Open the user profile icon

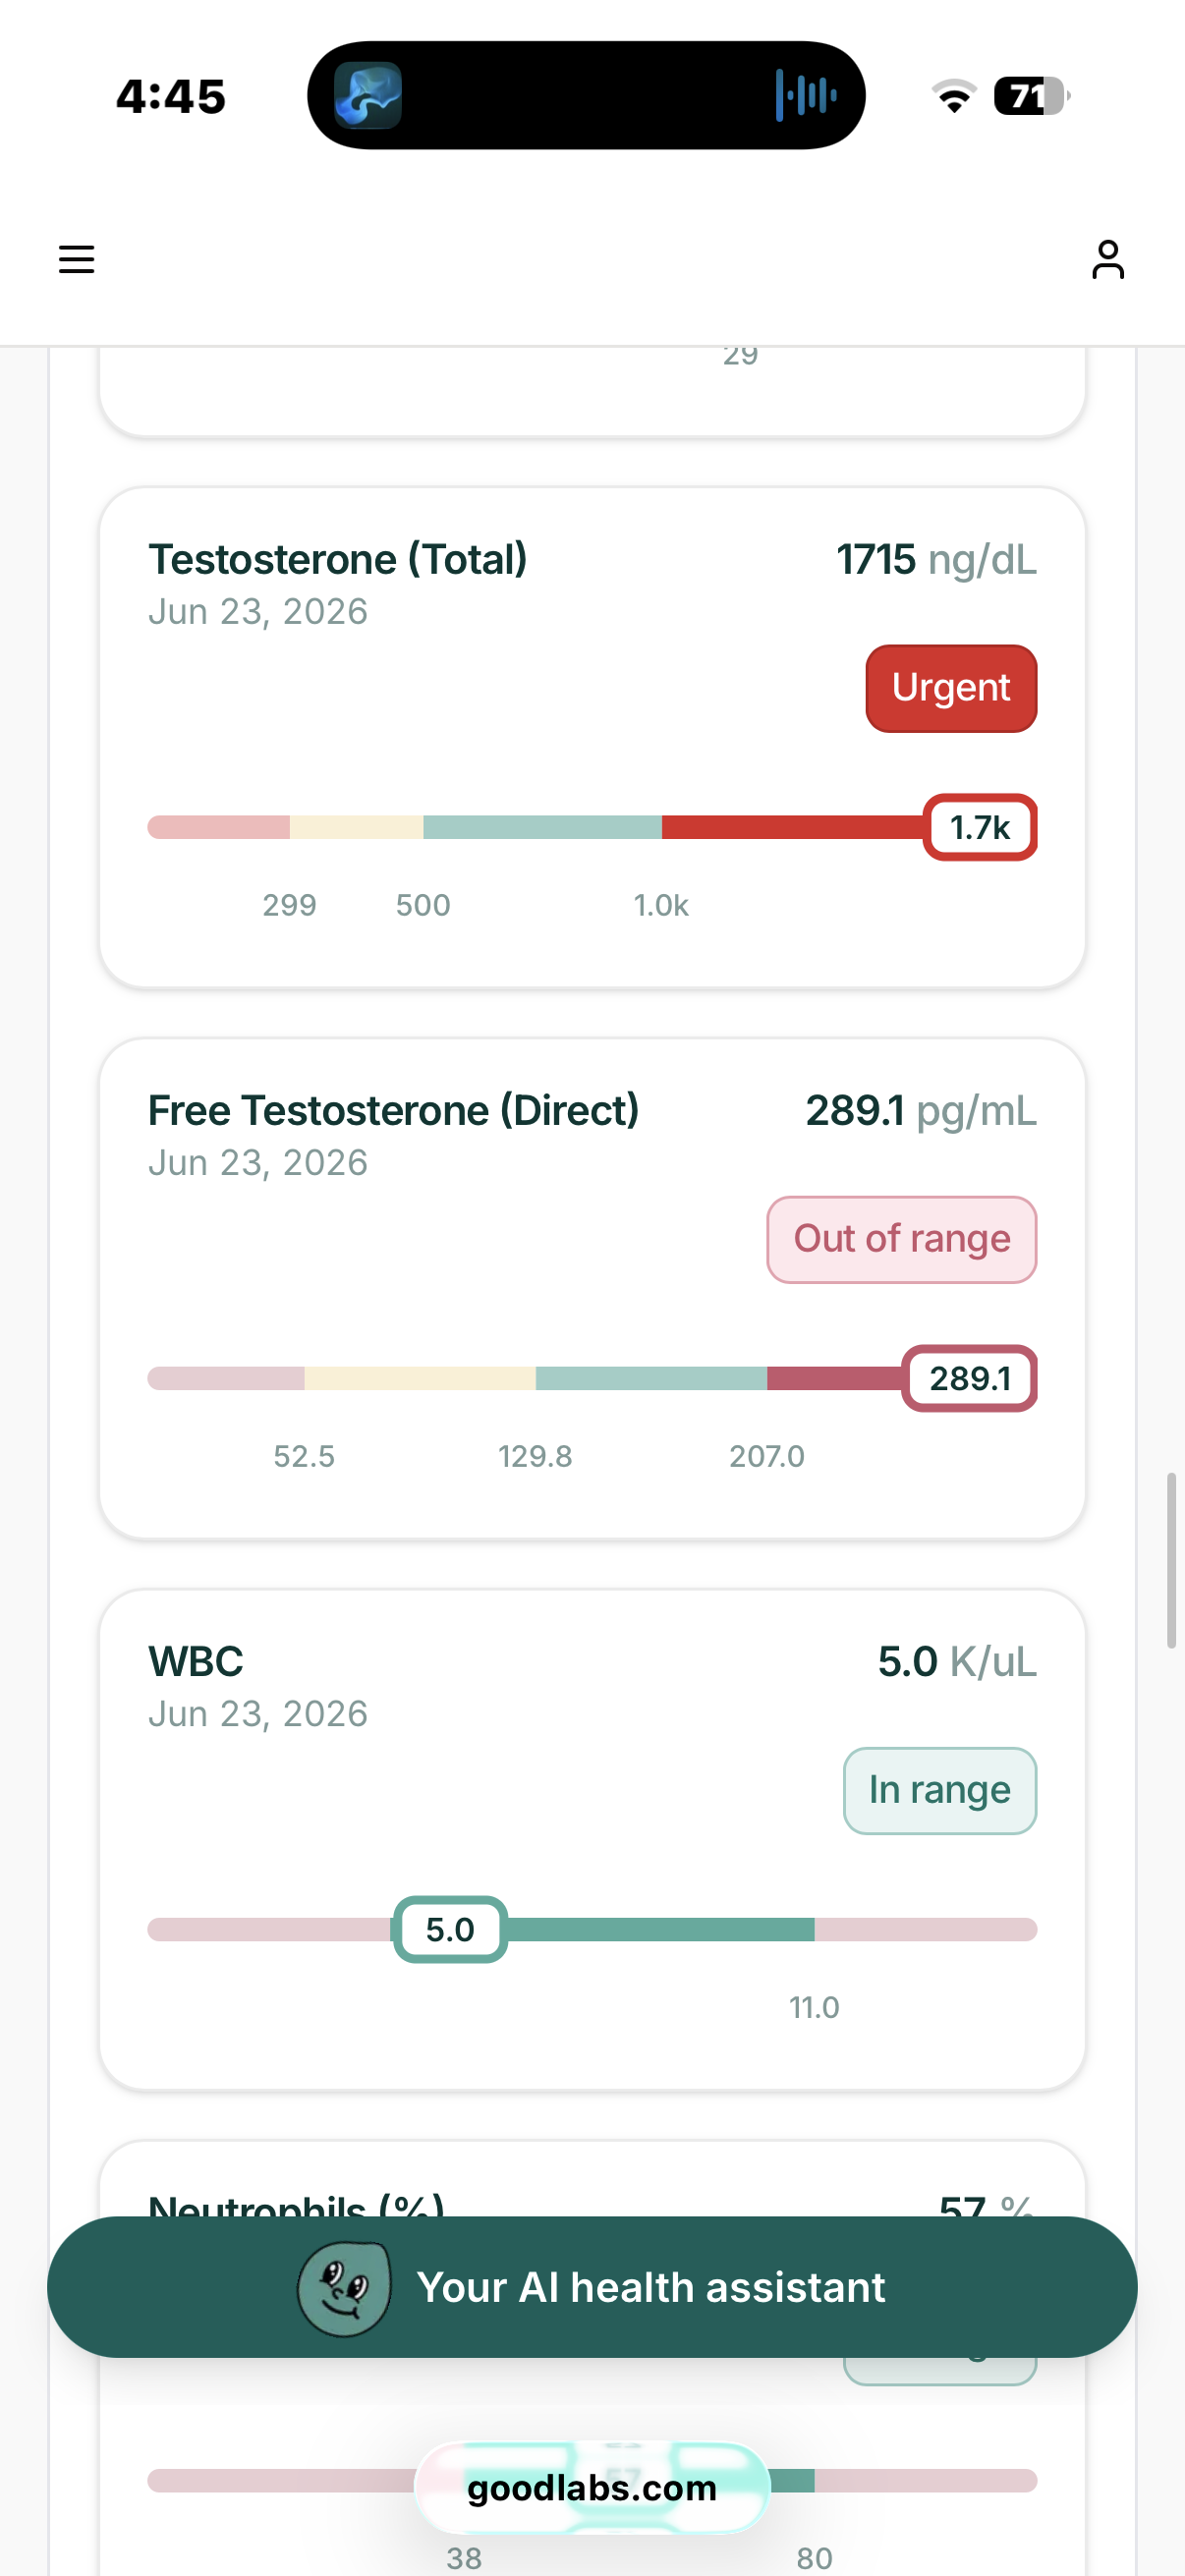pyautogui.click(x=1107, y=260)
